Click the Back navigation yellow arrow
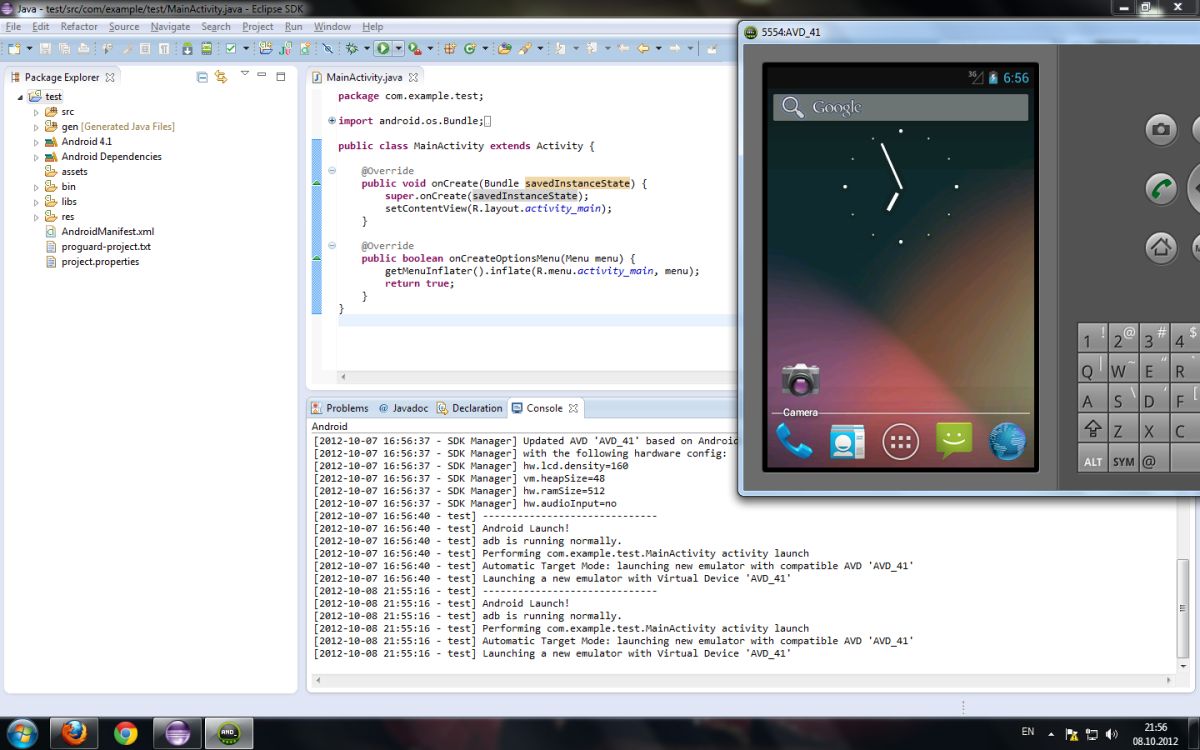 pyautogui.click(x=642, y=48)
